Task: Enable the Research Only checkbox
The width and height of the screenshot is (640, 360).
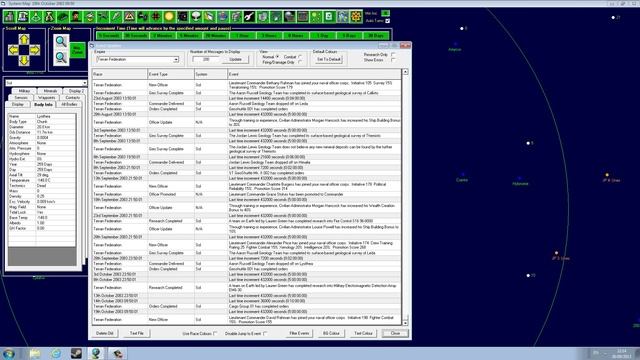Action: click(393, 55)
